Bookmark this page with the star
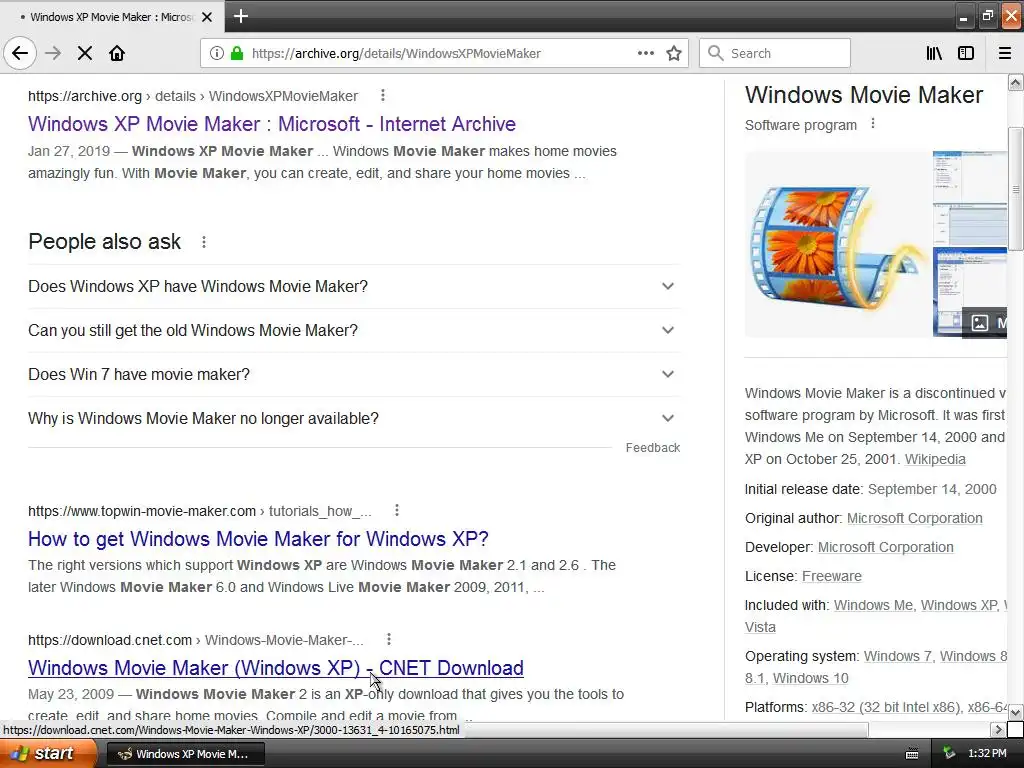1024x768 pixels. [674, 53]
